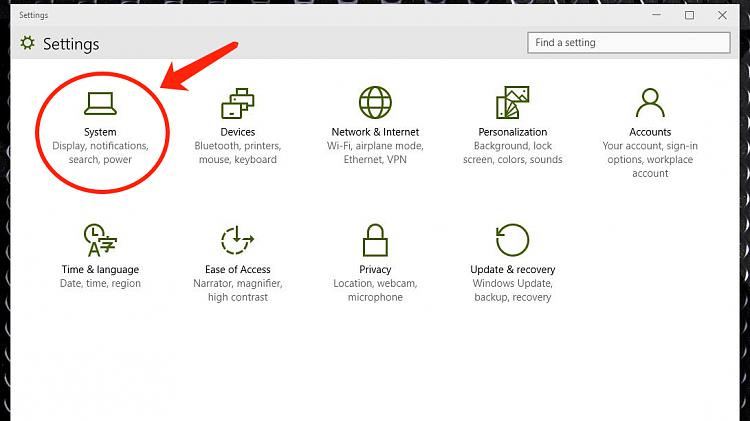The width and height of the screenshot is (750, 421).
Task: Click 'Narrator, magnifier, high contrast' description
Action: (x=238, y=290)
